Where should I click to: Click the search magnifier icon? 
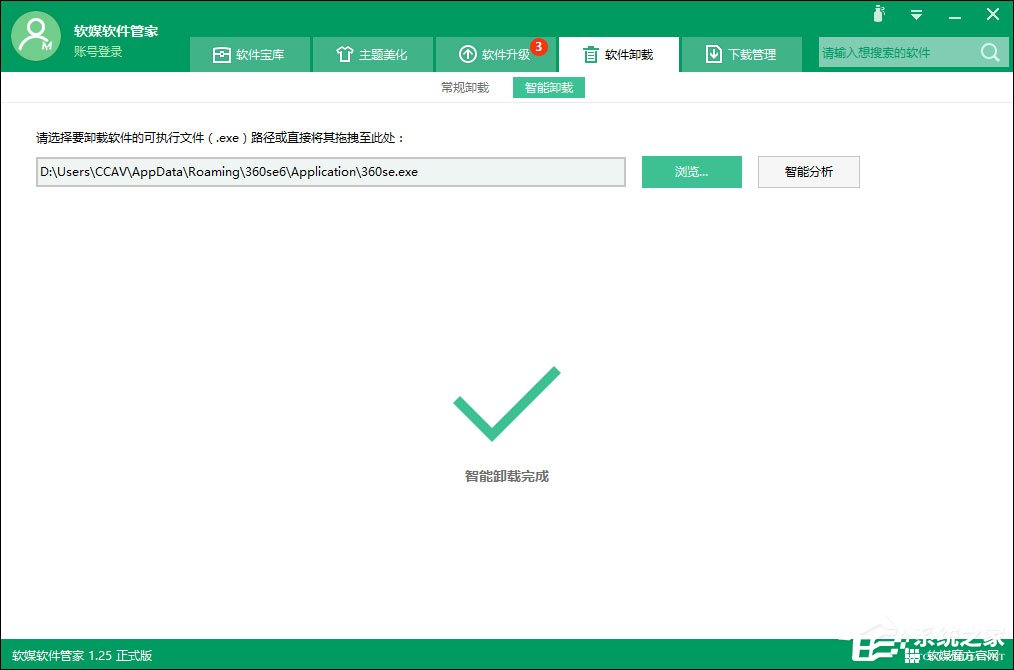pos(990,53)
